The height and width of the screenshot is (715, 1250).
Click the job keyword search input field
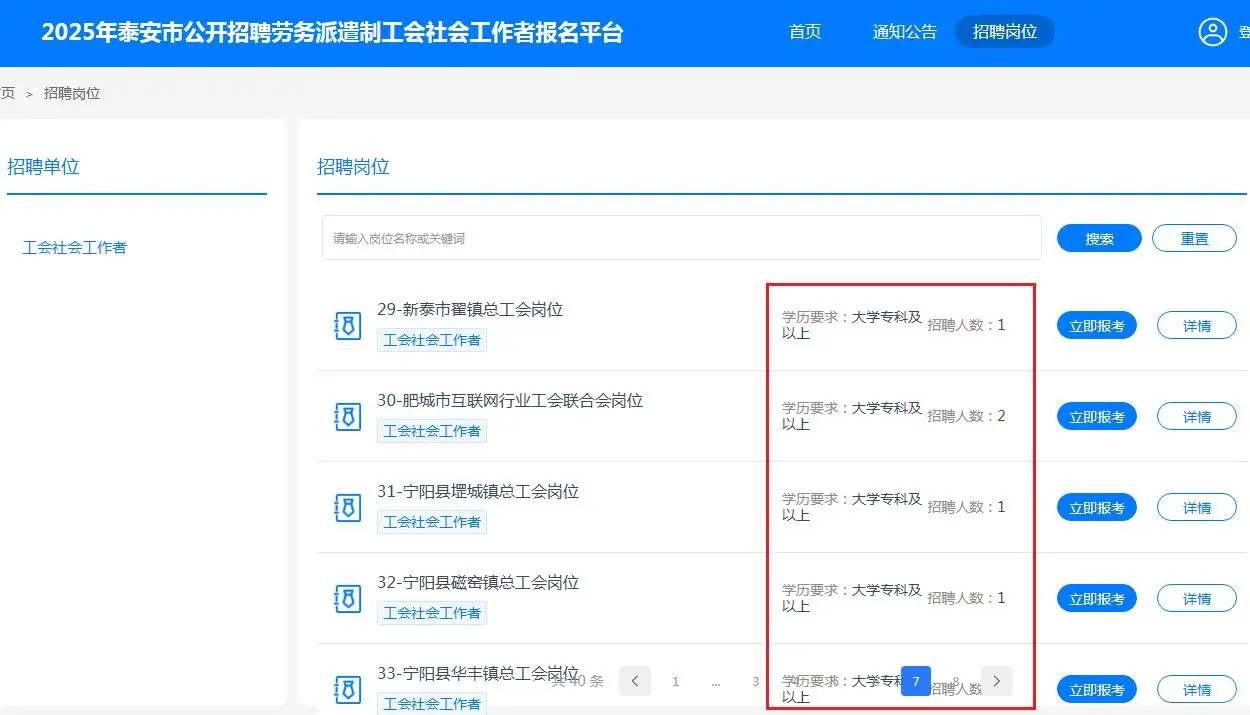click(680, 237)
